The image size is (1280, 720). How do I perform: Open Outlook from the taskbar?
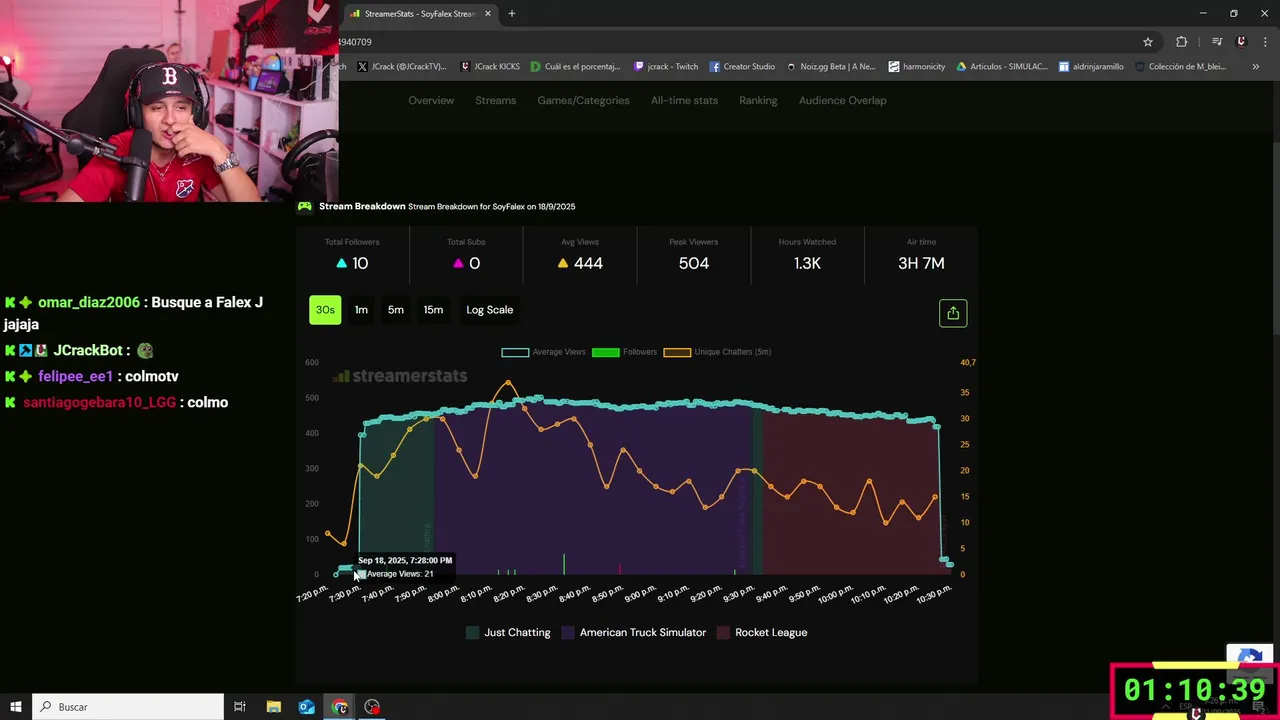(307, 707)
